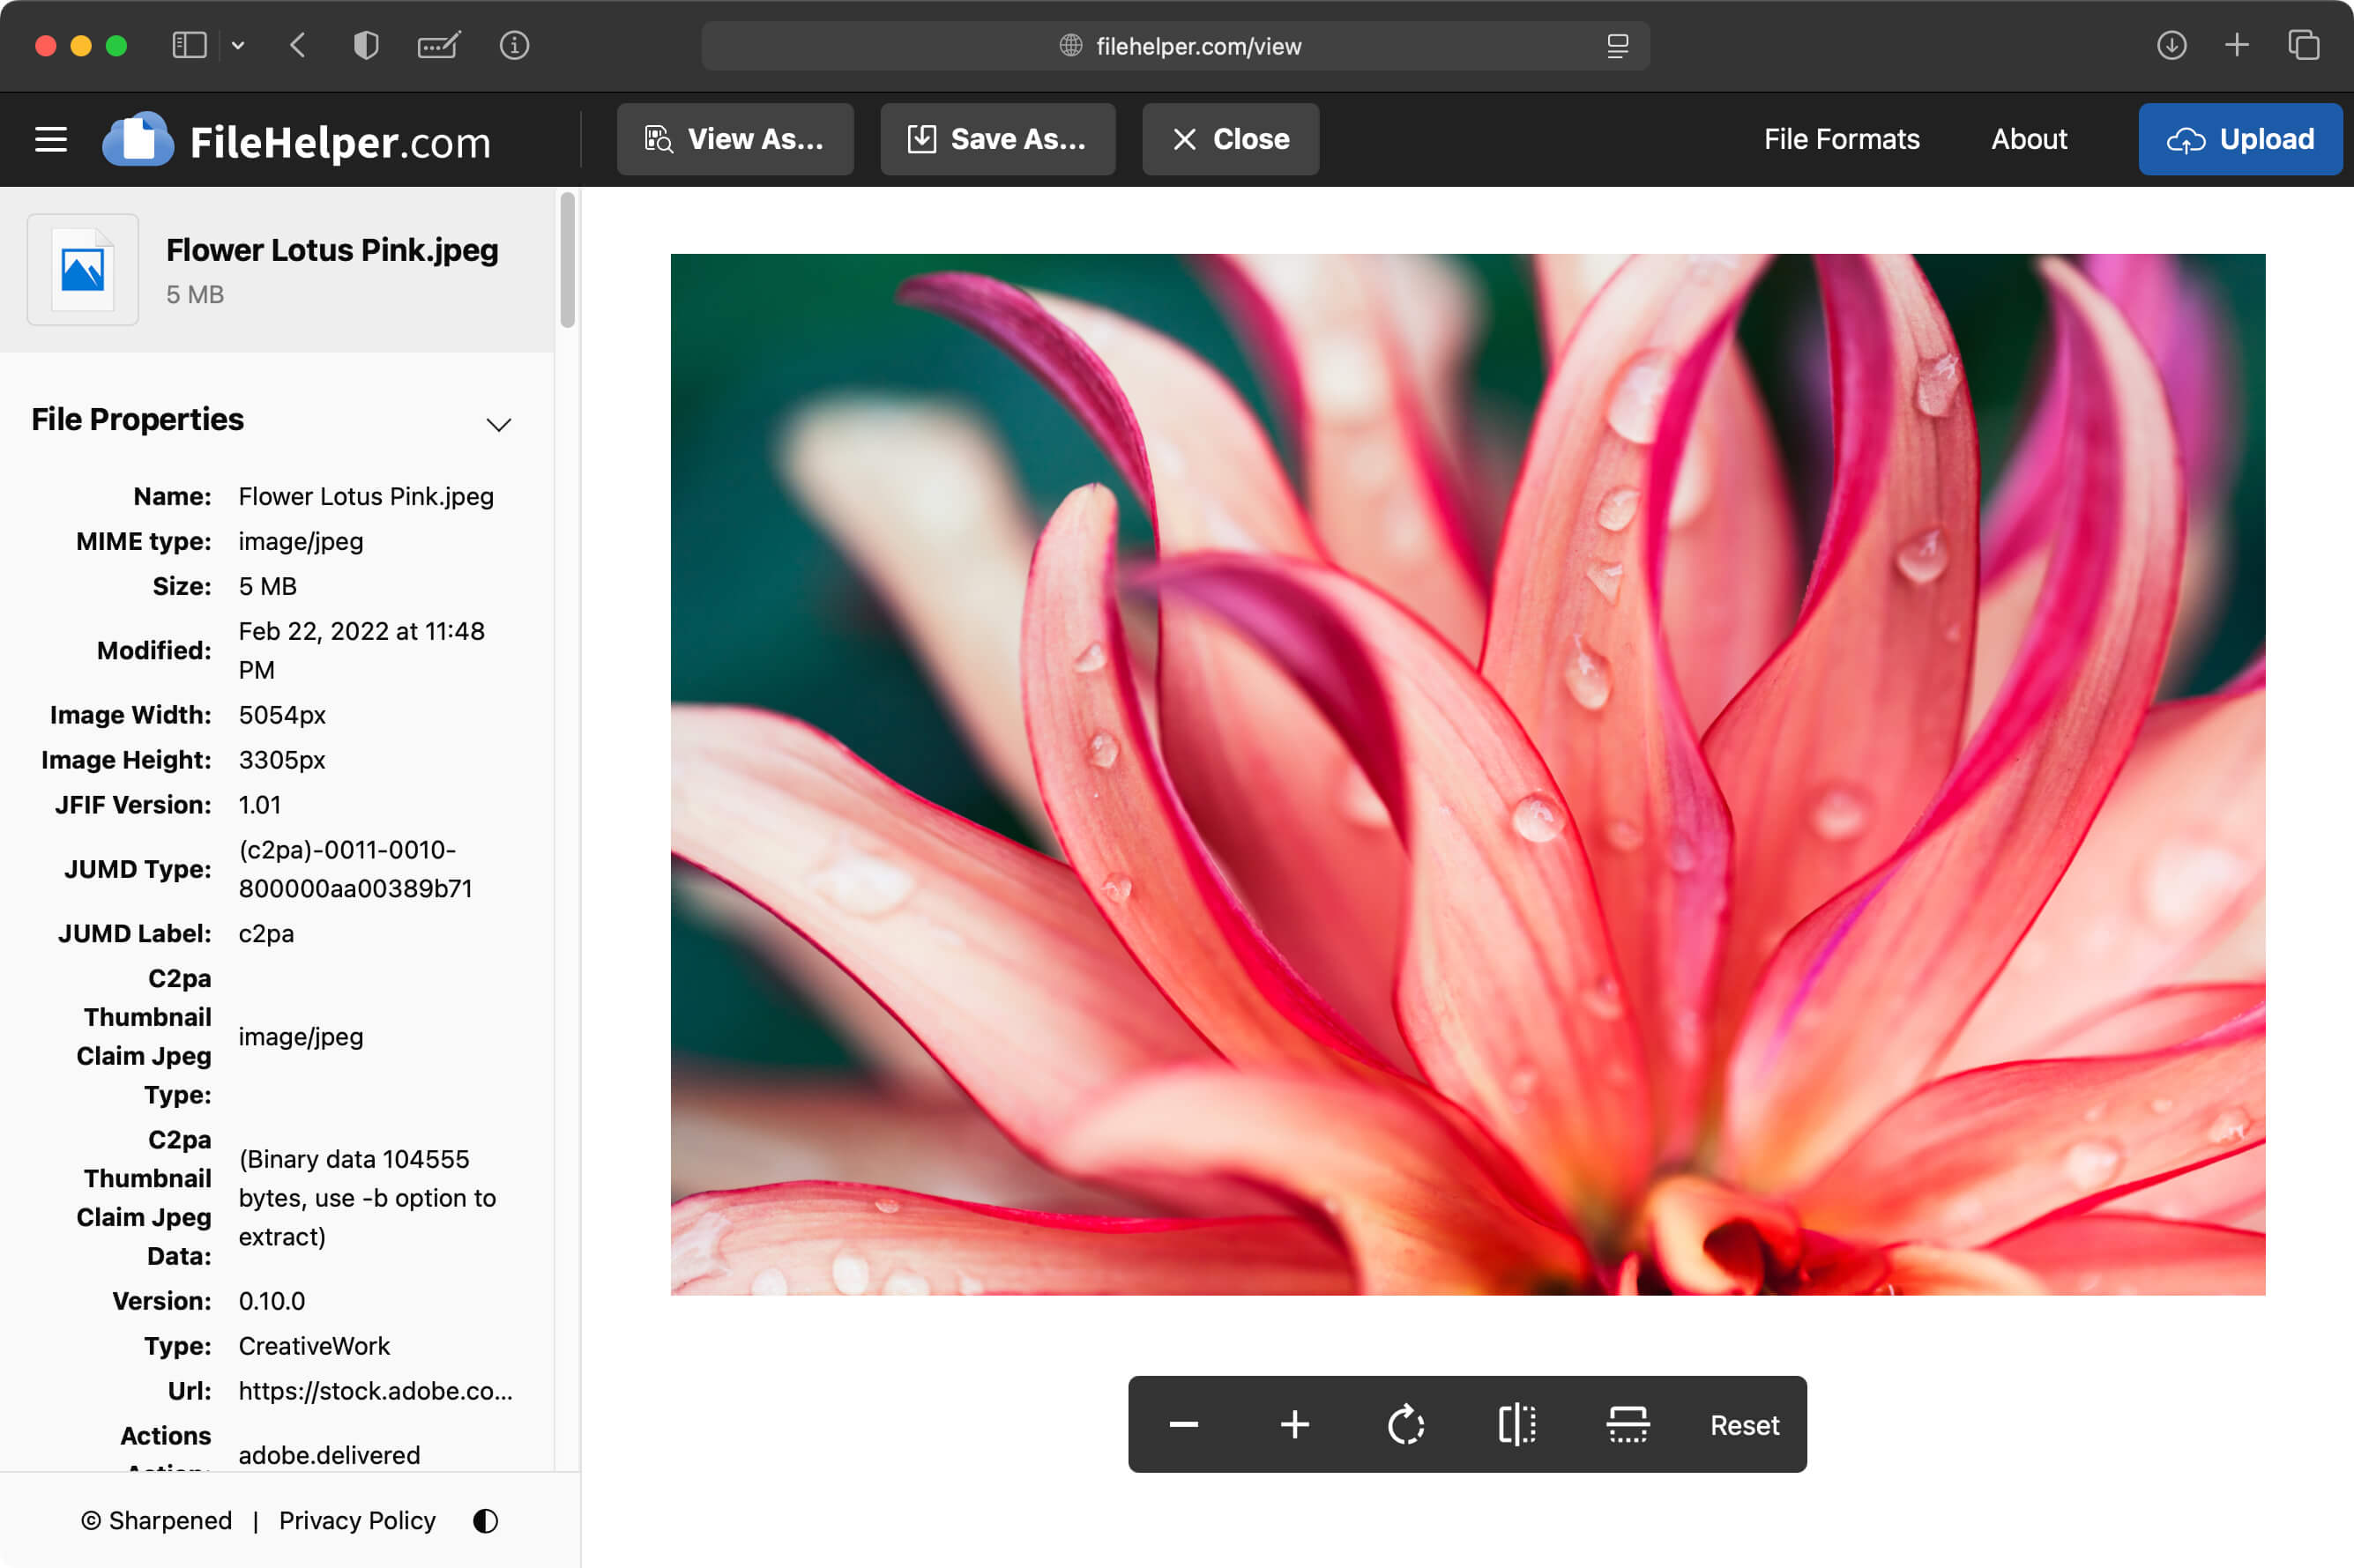This screenshot has height=1568, width=2354.
Task: Flip the image vertically
Action: [1627, 1424]
